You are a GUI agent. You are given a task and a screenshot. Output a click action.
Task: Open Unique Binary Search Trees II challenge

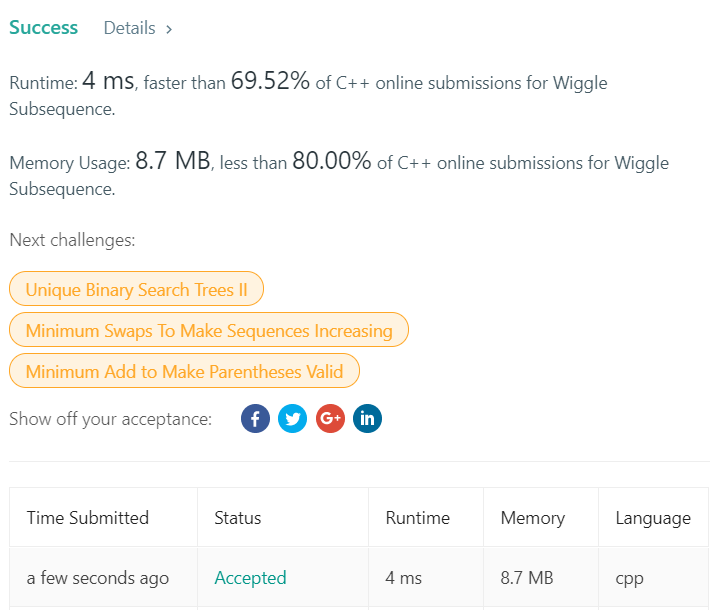tap(136, 290)
